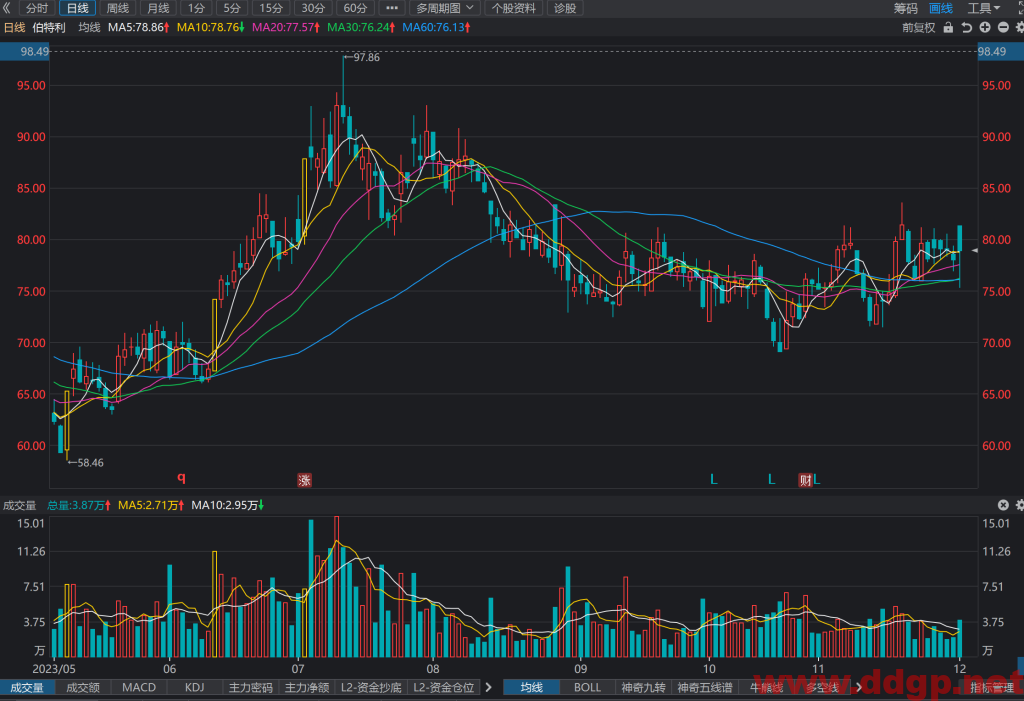1024x701 pixels.
Task: Click the L marker right of 财 marker
Action: point(817,480)
